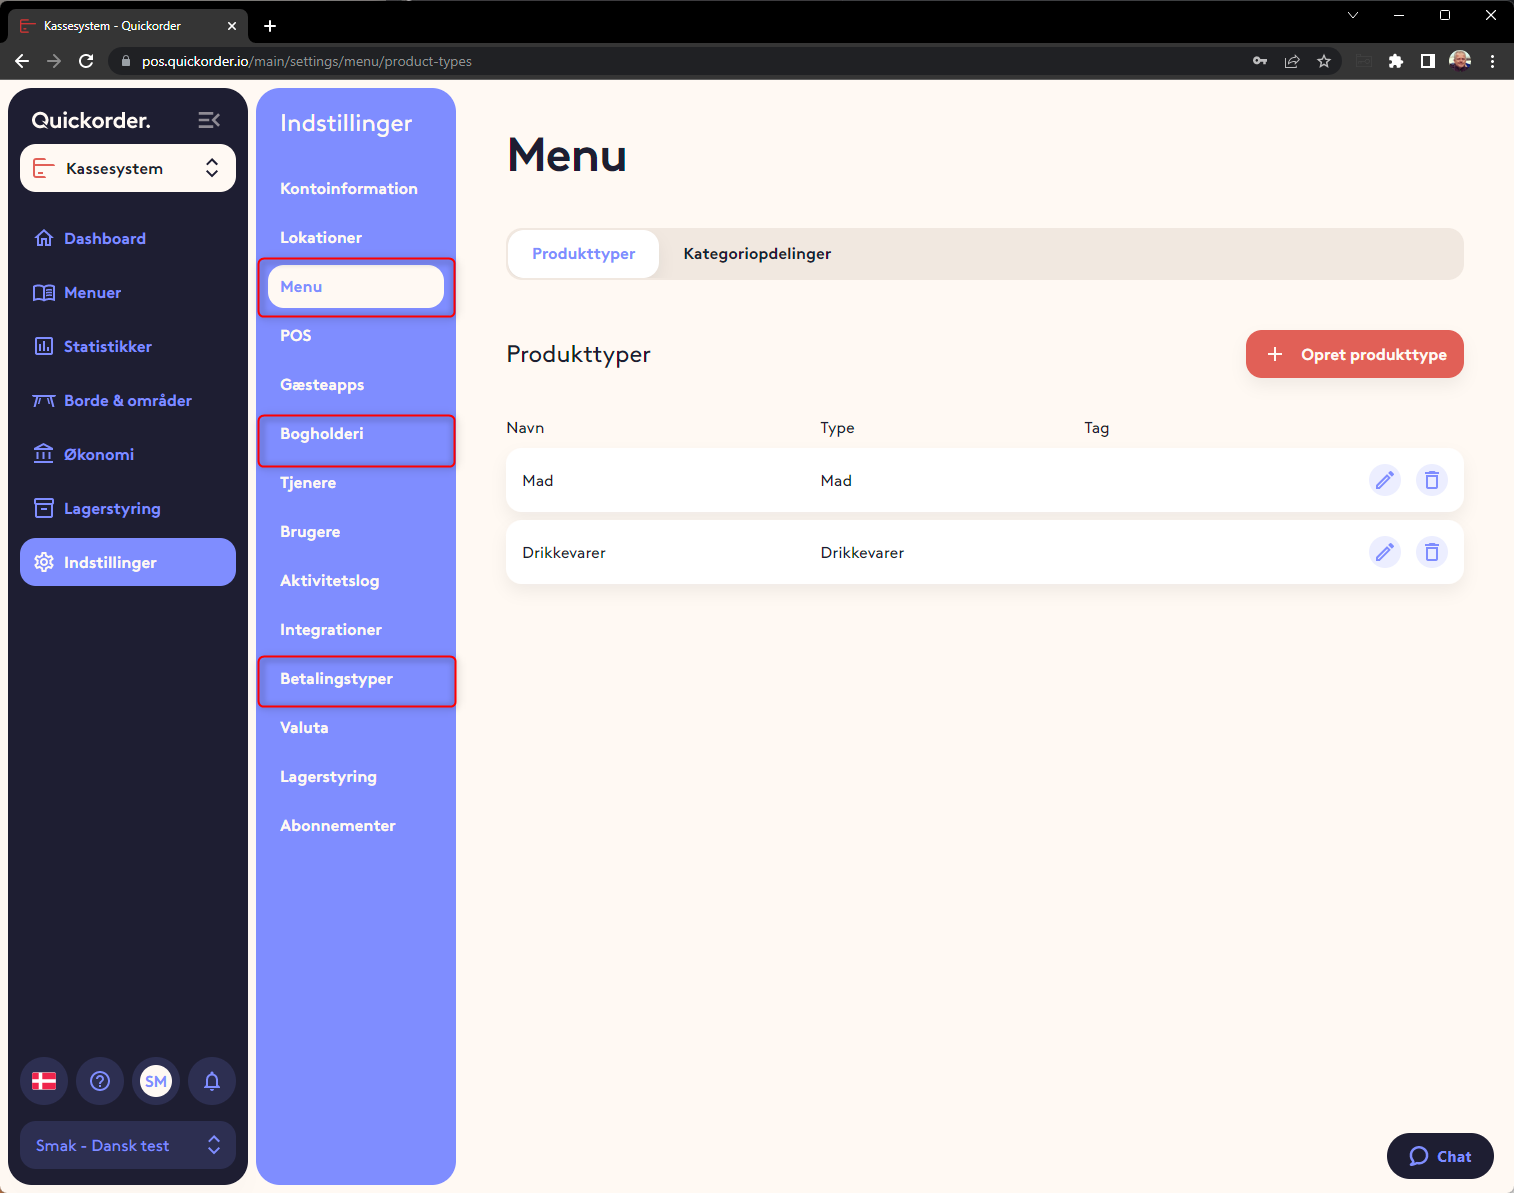Open the Betalingstyper settings page
Screen dimensions: 1514x1193
click(x=336, y=678)
